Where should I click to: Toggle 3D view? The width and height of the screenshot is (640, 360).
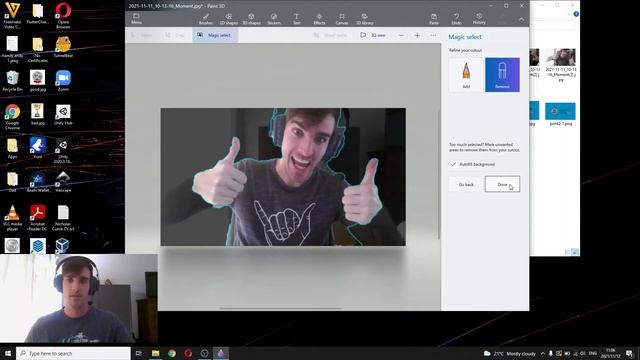tap(373, 35)
